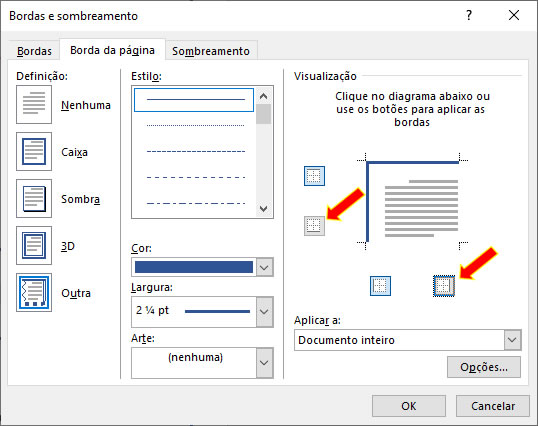Click the Outra label text
This screenshot has height=426, width=538.
(x=76, y=293)
